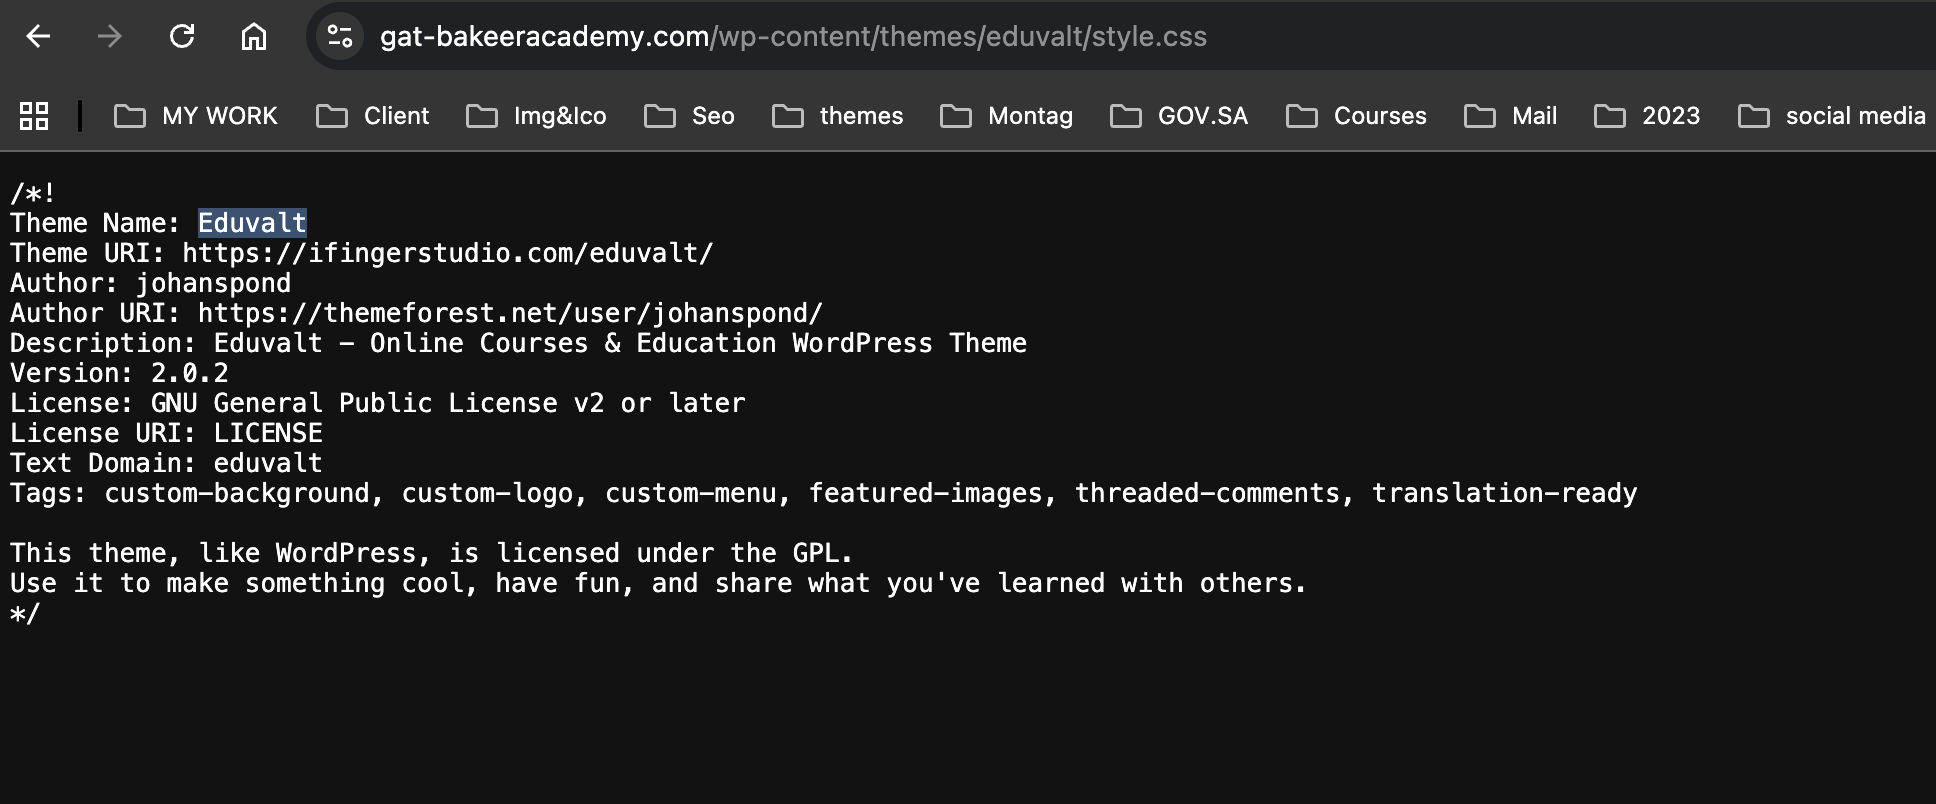Reload the style.css page
The height and width of the screenshot is (804, 1936).
pyautogui.click(x=182, y=37)
